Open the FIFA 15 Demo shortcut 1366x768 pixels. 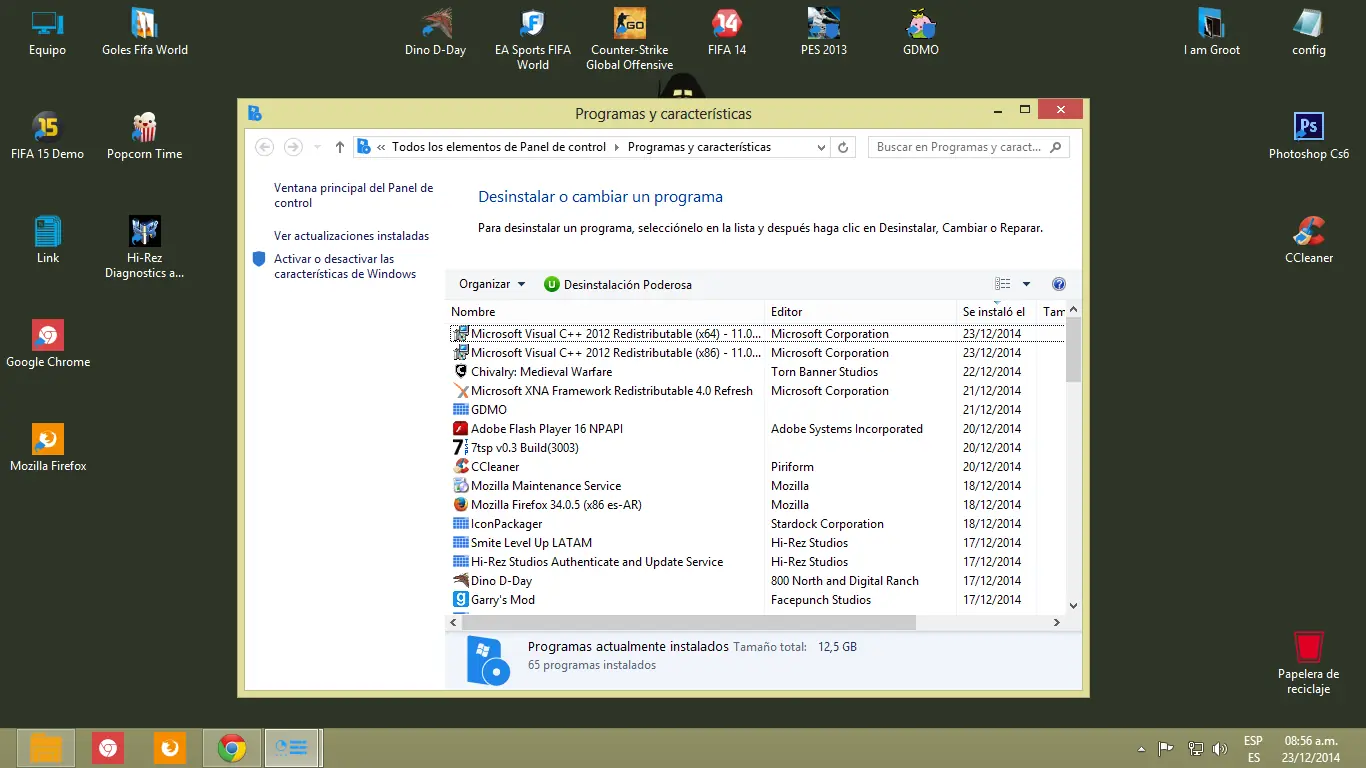pos(47,136)
